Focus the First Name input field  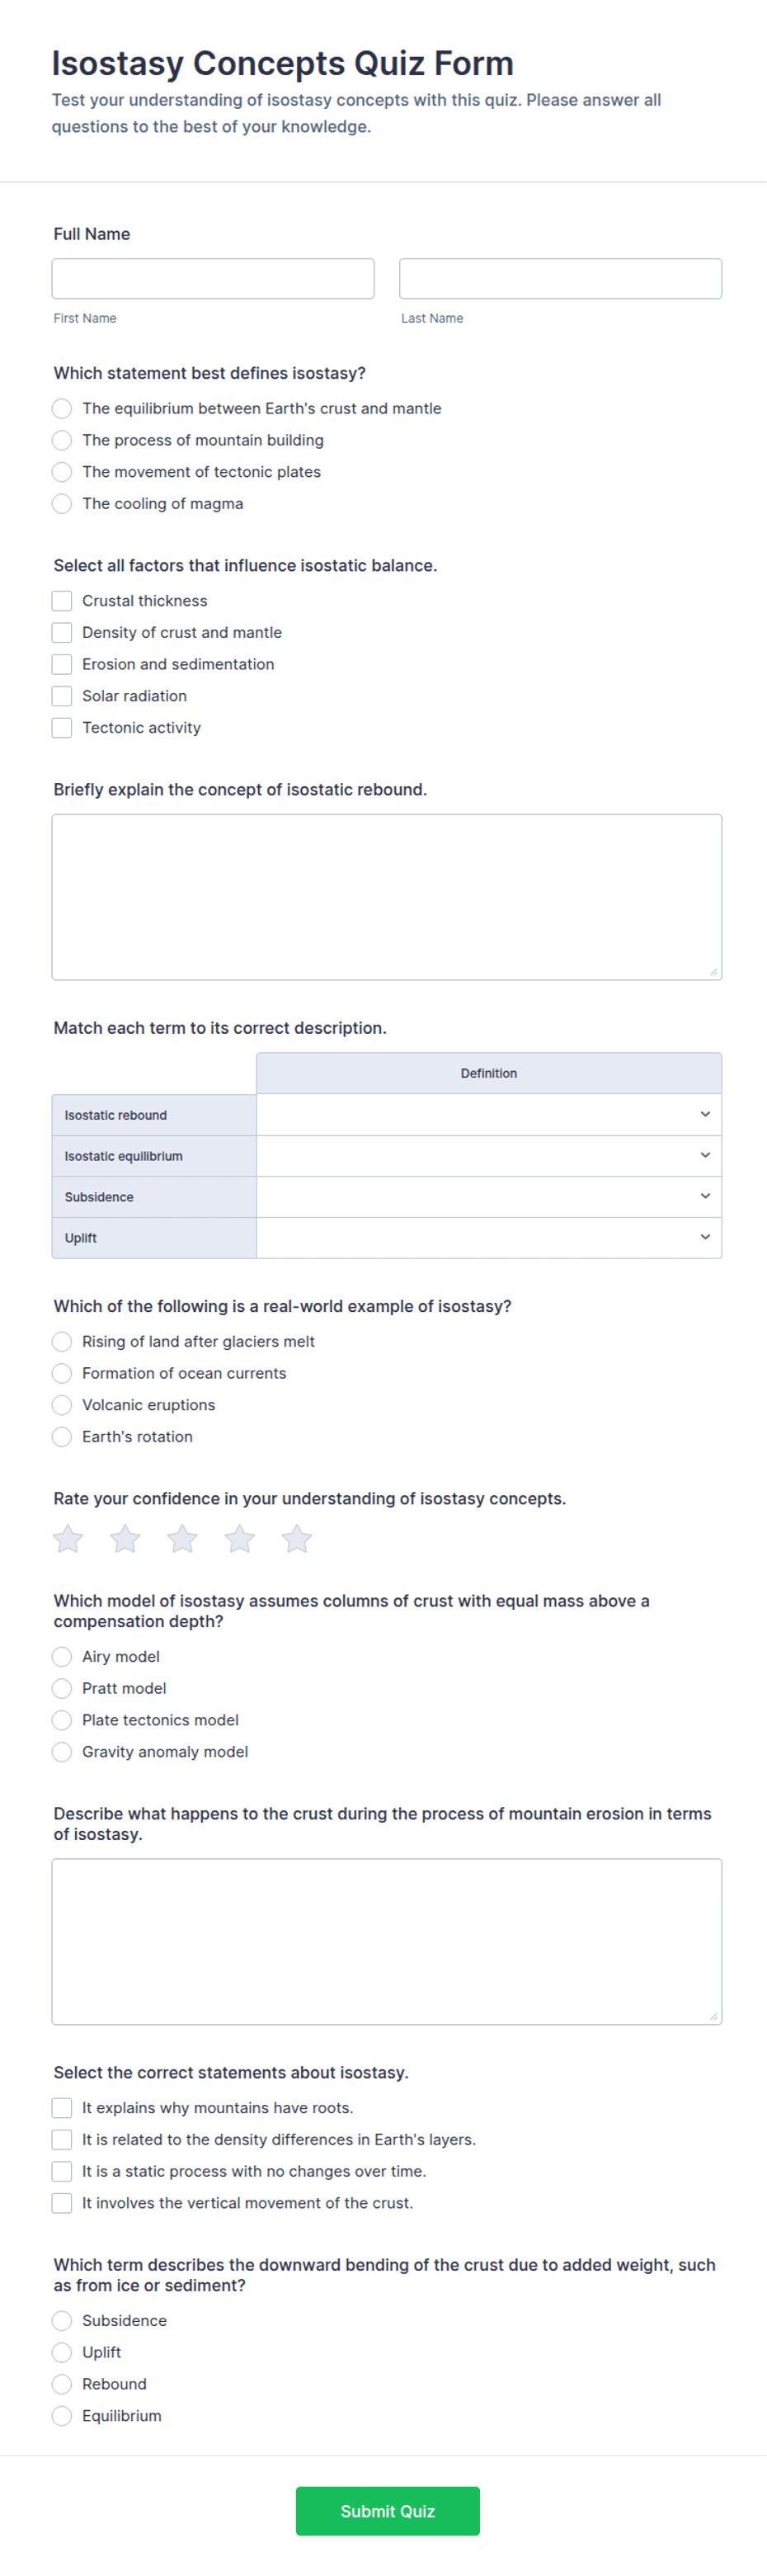[x=213, y=279]
